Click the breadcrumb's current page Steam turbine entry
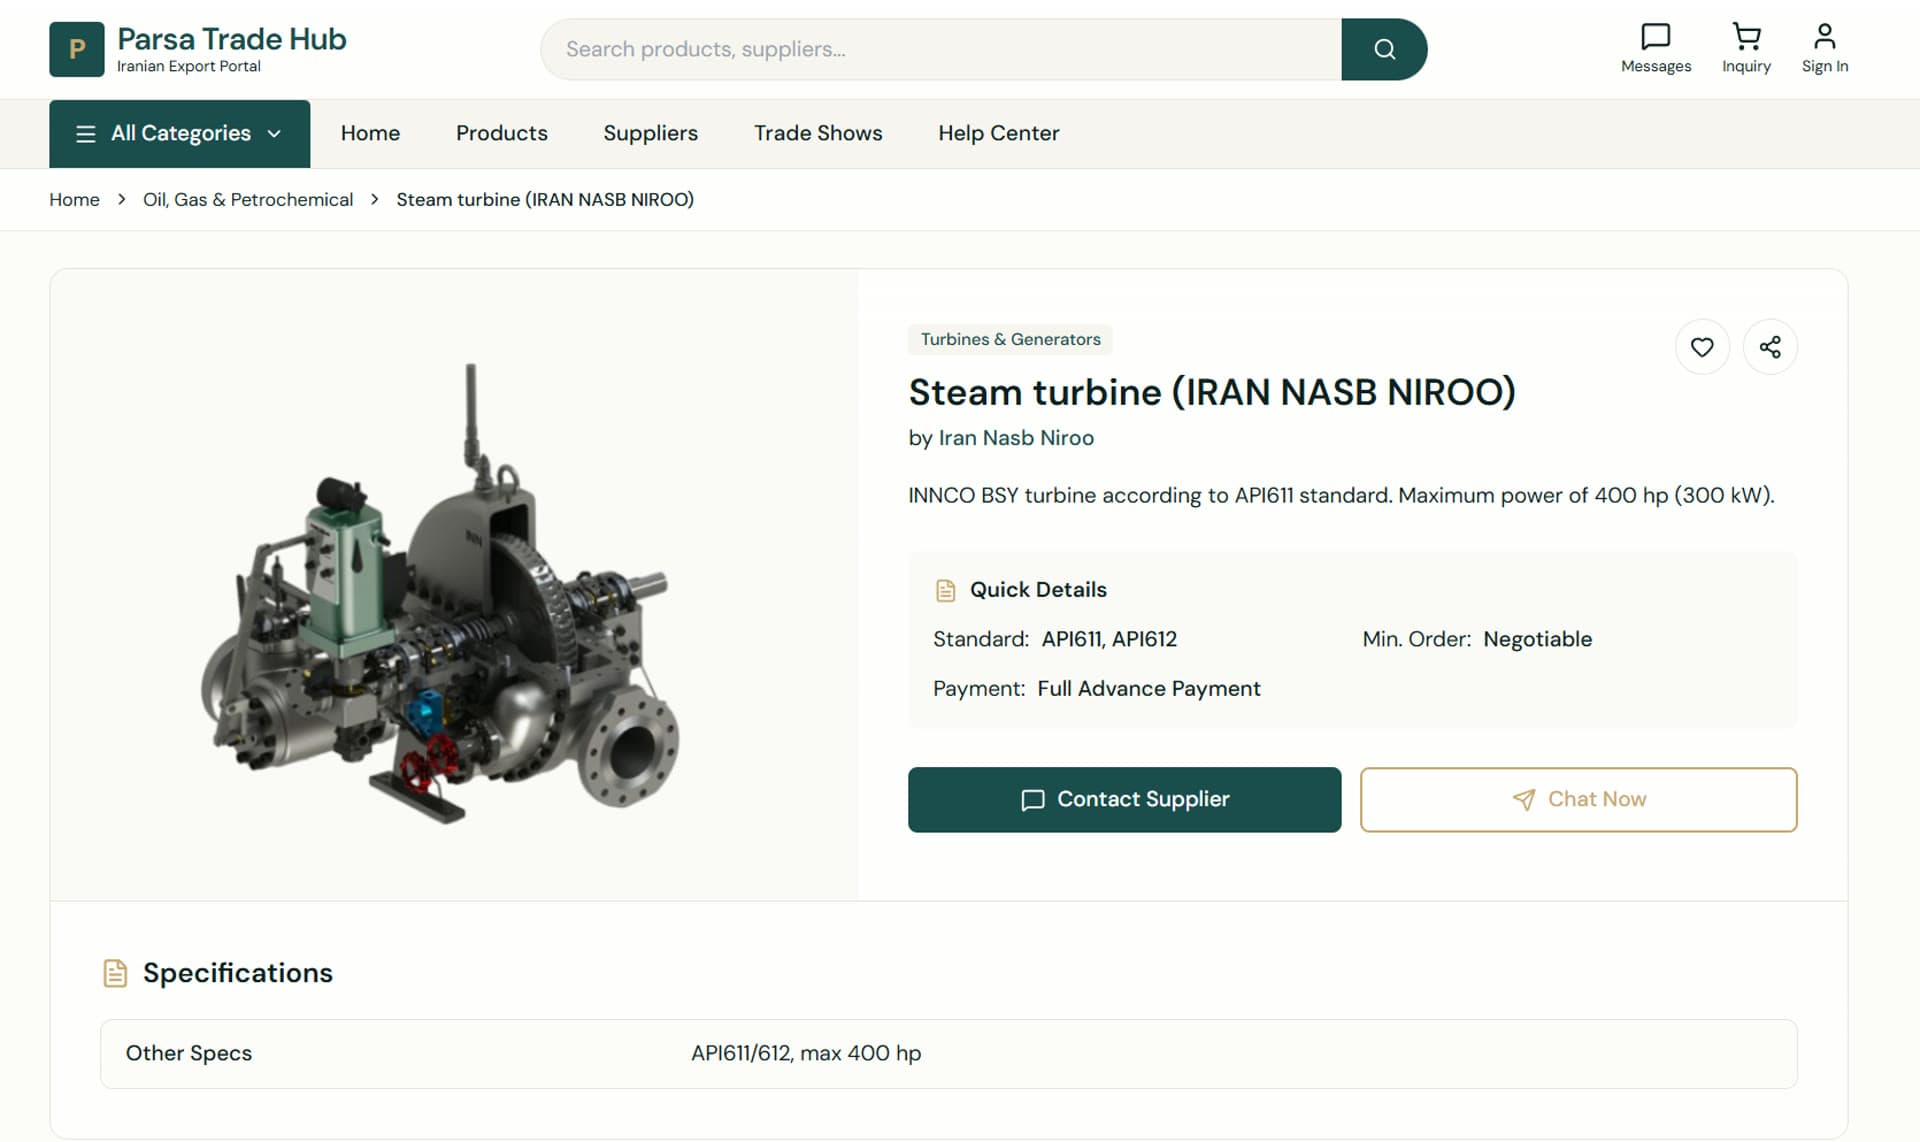Viewport: 1920px width, 1142px height. coord(545,200)
